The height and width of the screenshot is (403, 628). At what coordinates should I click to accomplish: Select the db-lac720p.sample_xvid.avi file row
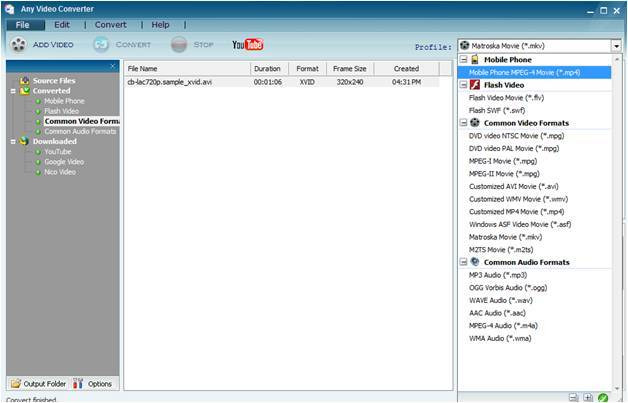click(282, 82)
